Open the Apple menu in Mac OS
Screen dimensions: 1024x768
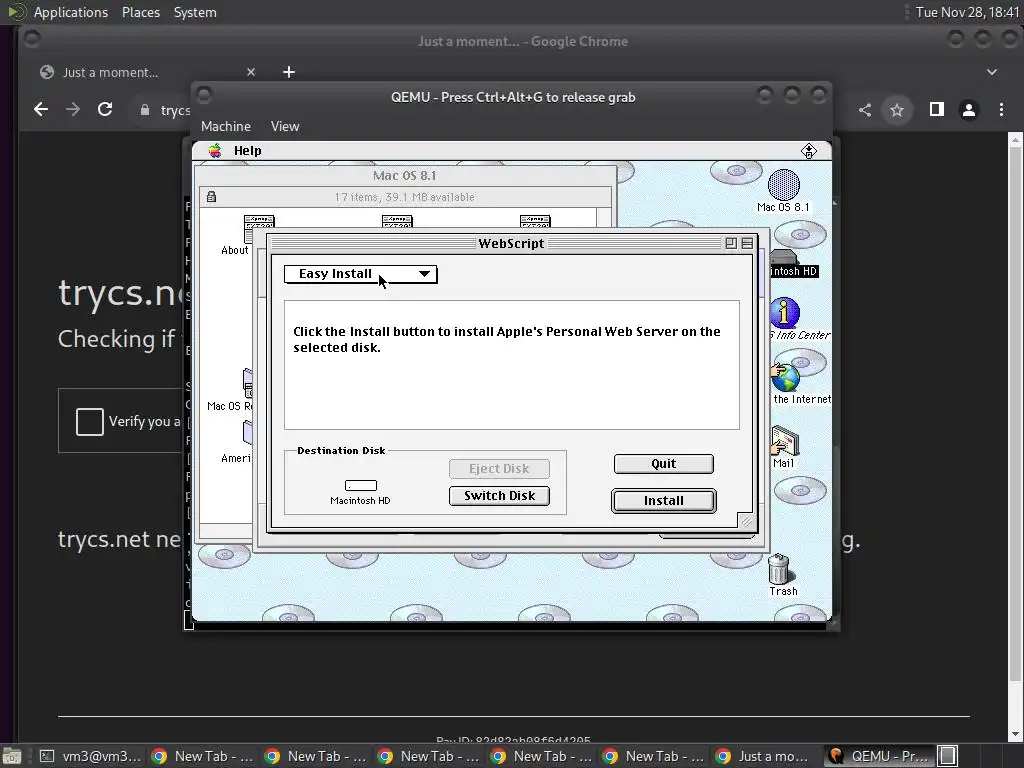point(215,151)
